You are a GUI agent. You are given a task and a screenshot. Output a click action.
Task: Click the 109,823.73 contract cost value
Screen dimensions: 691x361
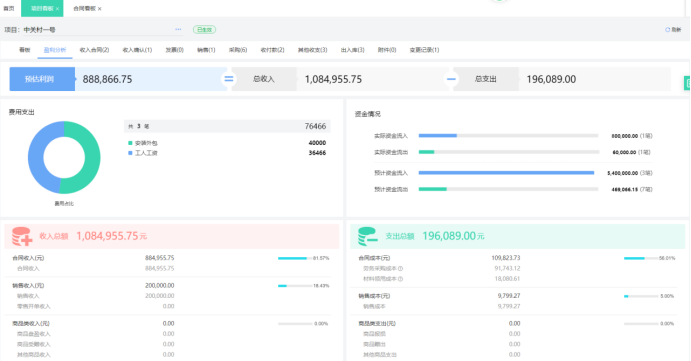(x=506, y=258)
